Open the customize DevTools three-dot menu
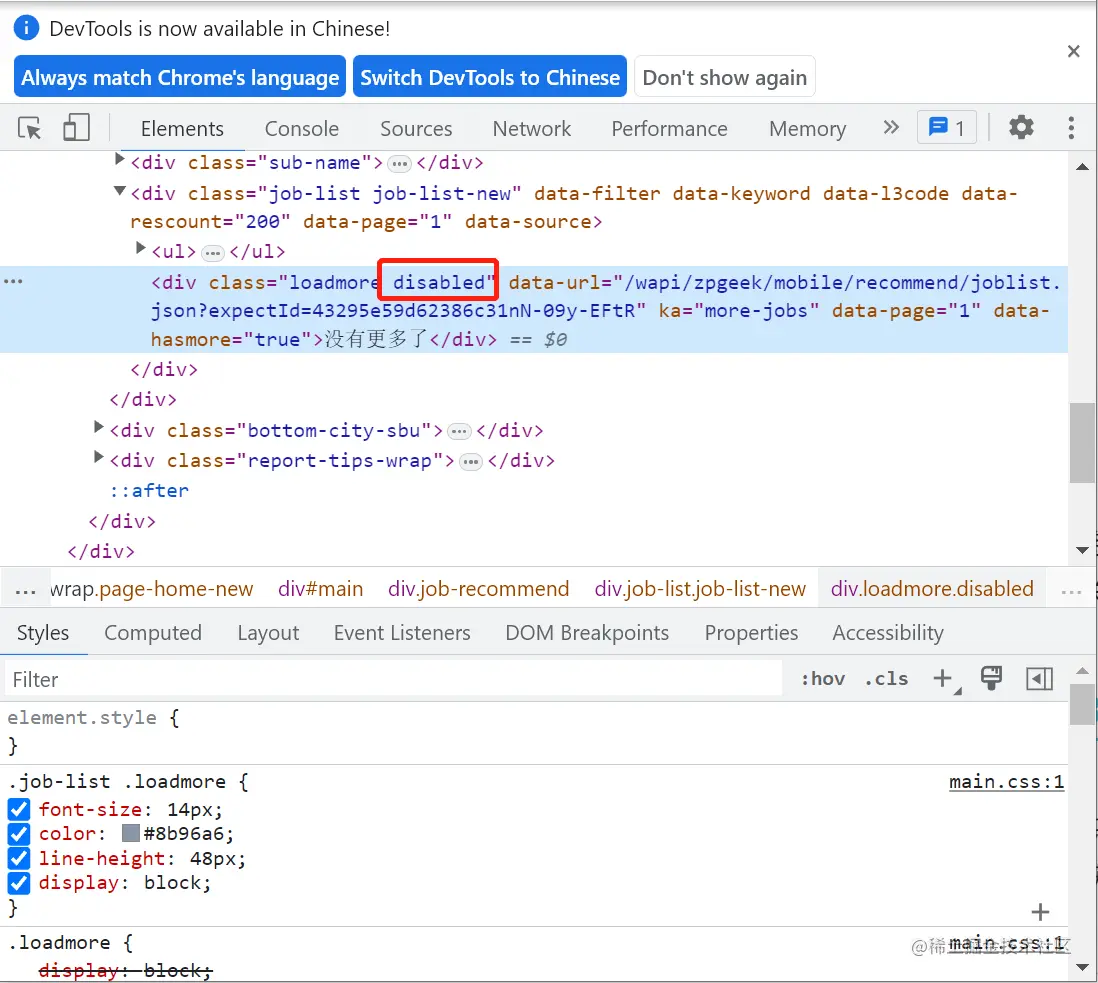Viewport: 1098px width, 983px height. point(1071,127)
